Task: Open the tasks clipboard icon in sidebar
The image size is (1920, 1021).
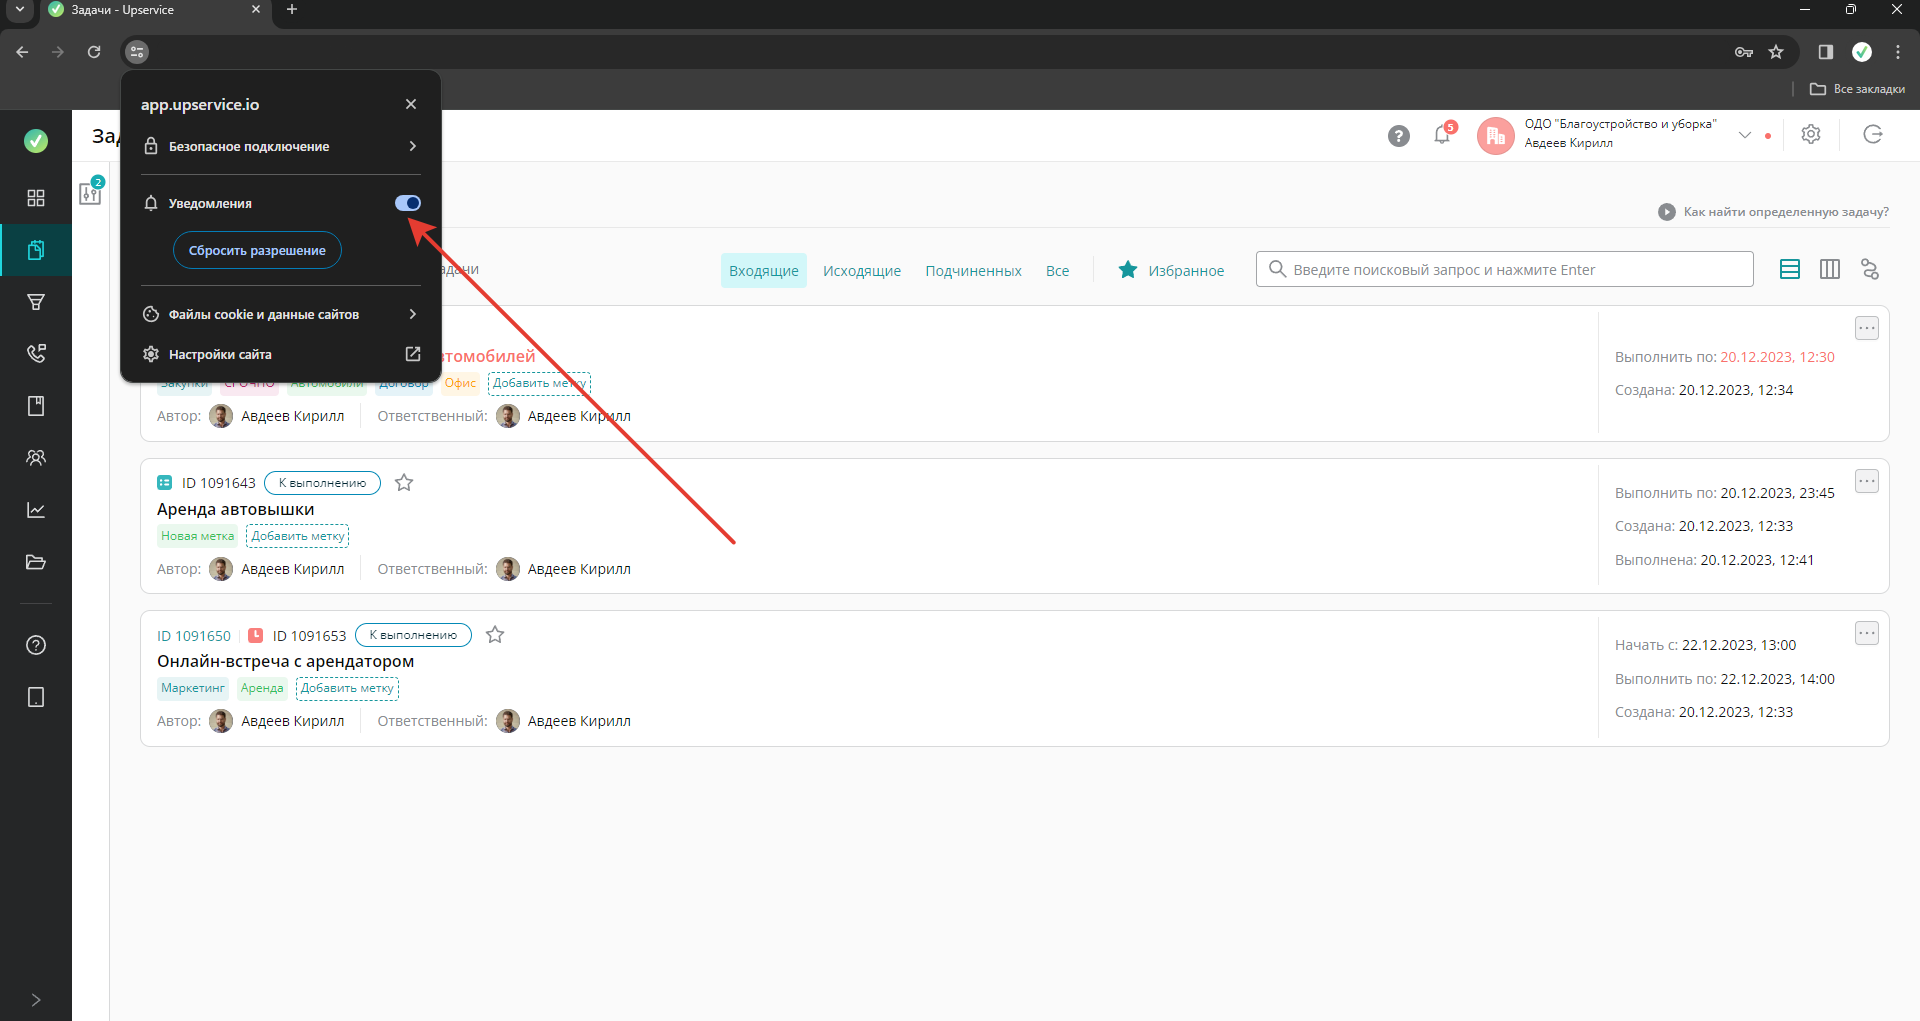Action: tap(36, 250)
